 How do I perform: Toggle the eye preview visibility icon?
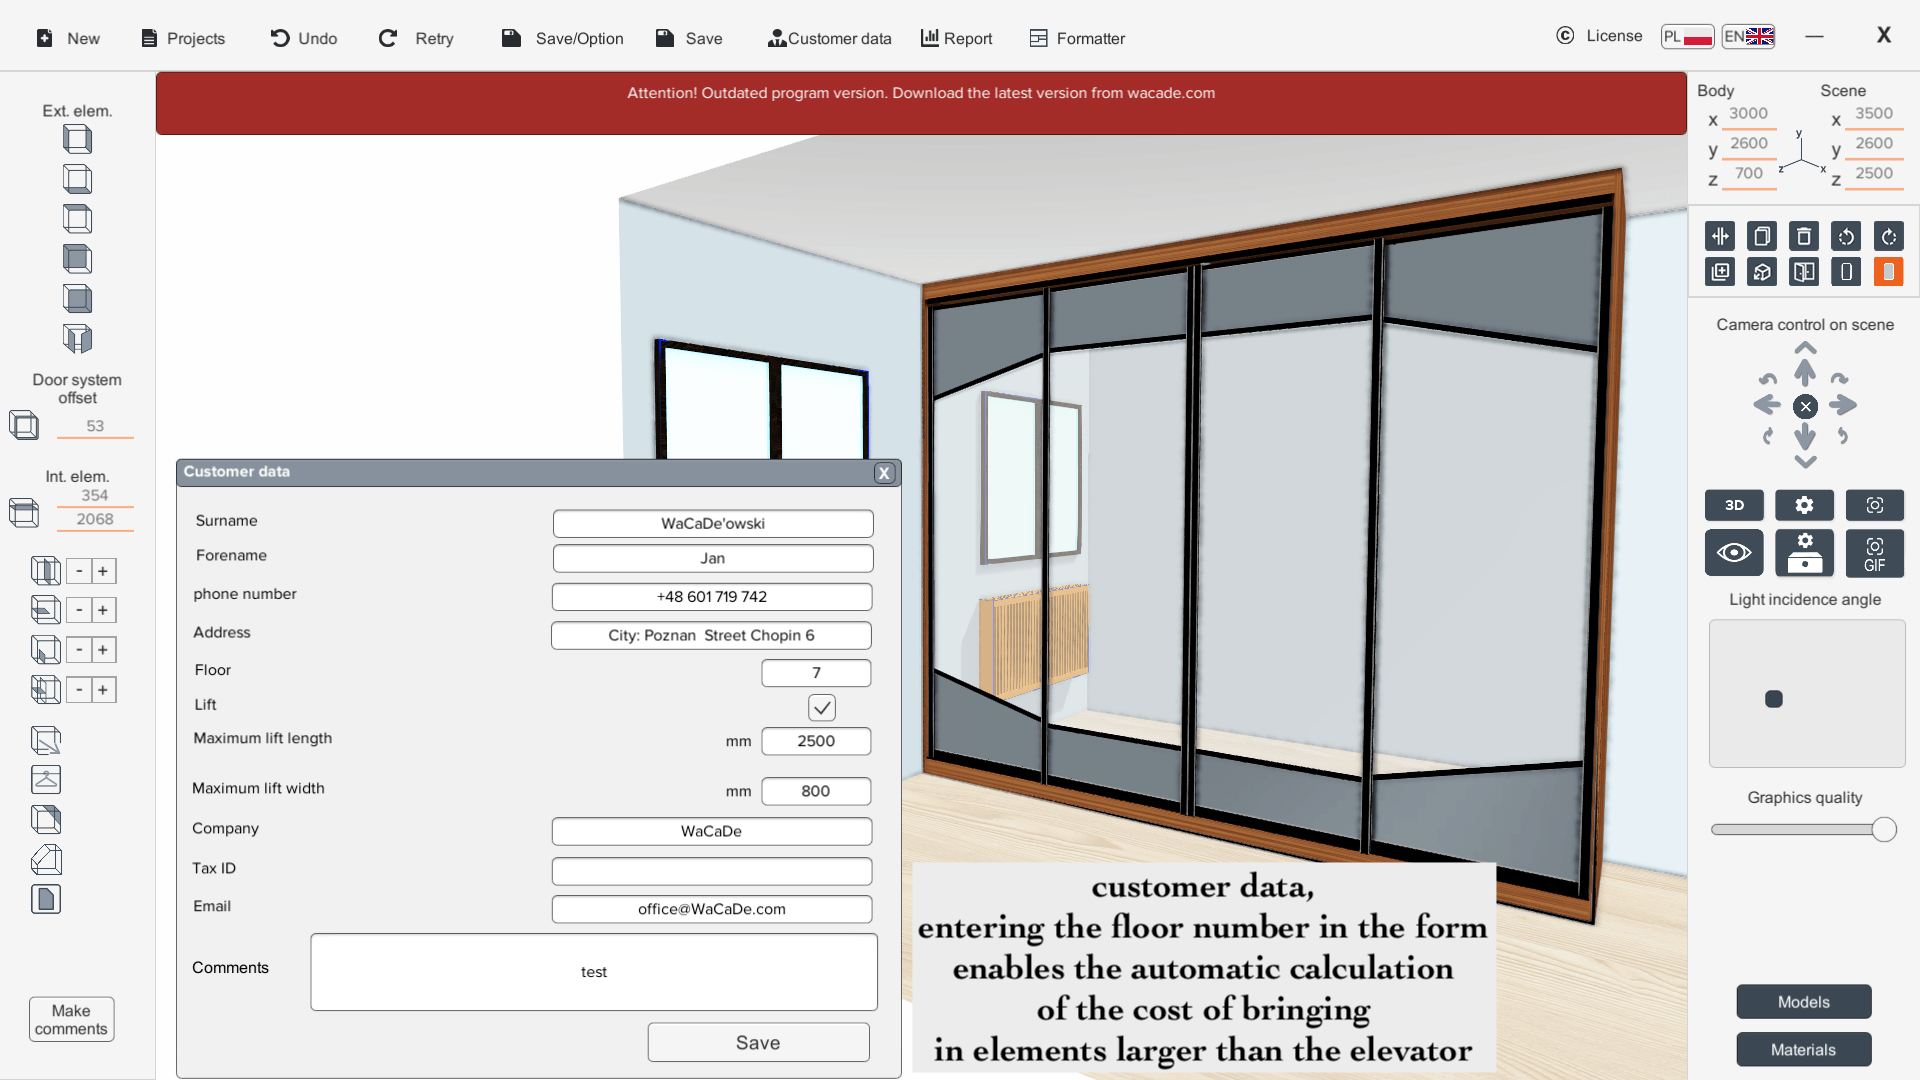[x=1734, y=553]
